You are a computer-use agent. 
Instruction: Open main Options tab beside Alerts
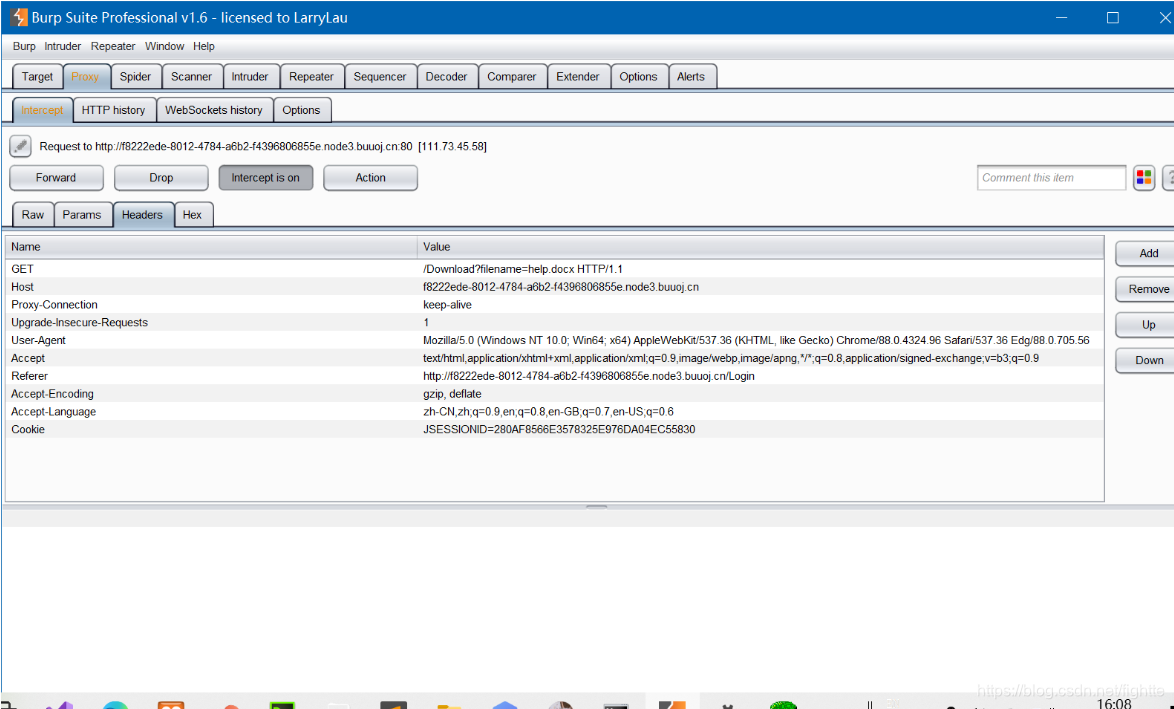[x=638, y=76]
